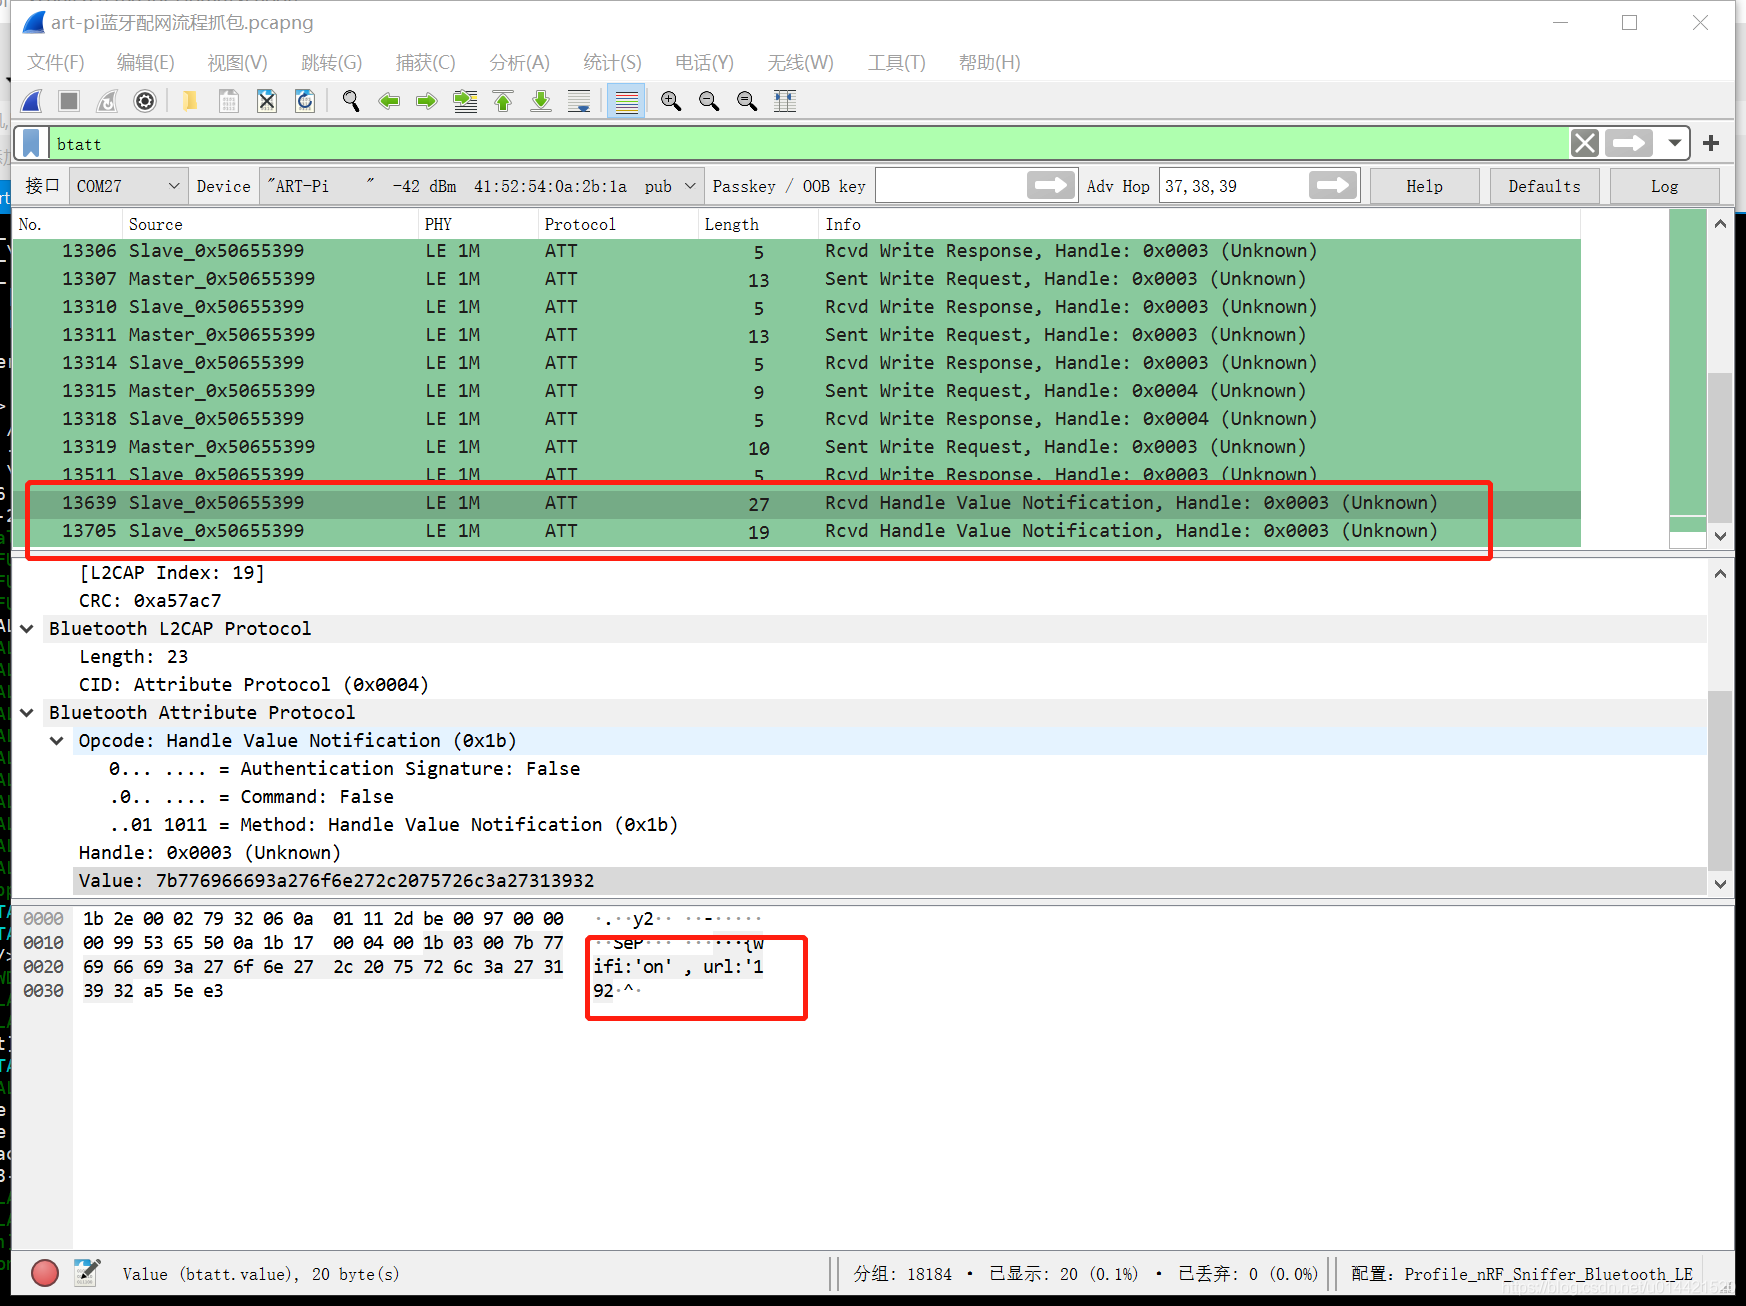Toggle auto-scroll during live capture
The width and height of the screenshot is (1746, 1306).
click(x=579, y=101)
